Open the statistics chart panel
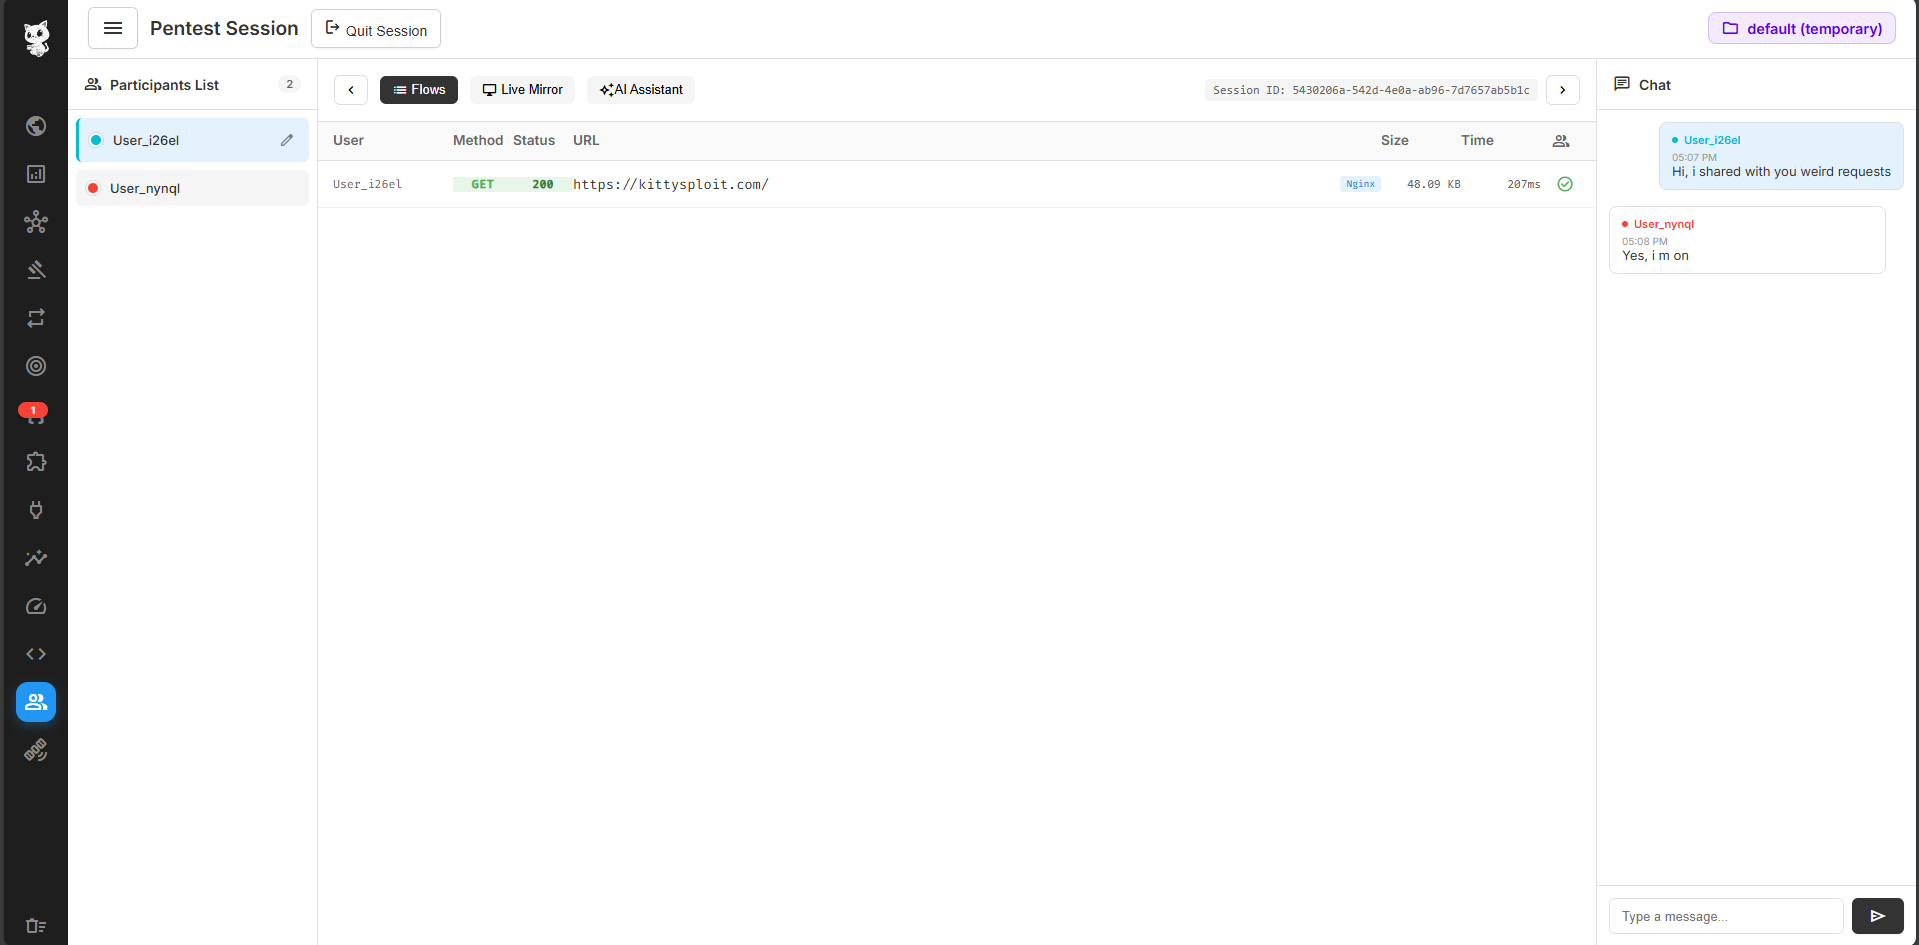1919x945 pixels. 36,173
